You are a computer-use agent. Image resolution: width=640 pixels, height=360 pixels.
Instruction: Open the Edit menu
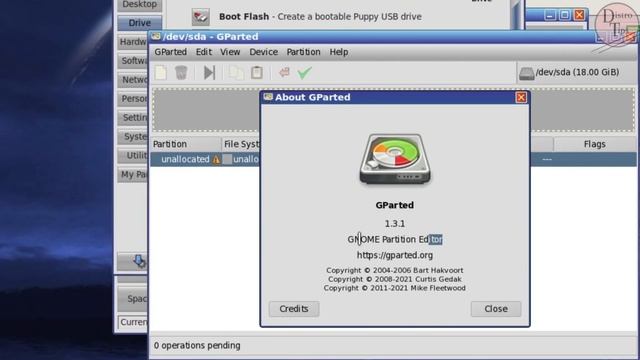[x=204, y=52]
